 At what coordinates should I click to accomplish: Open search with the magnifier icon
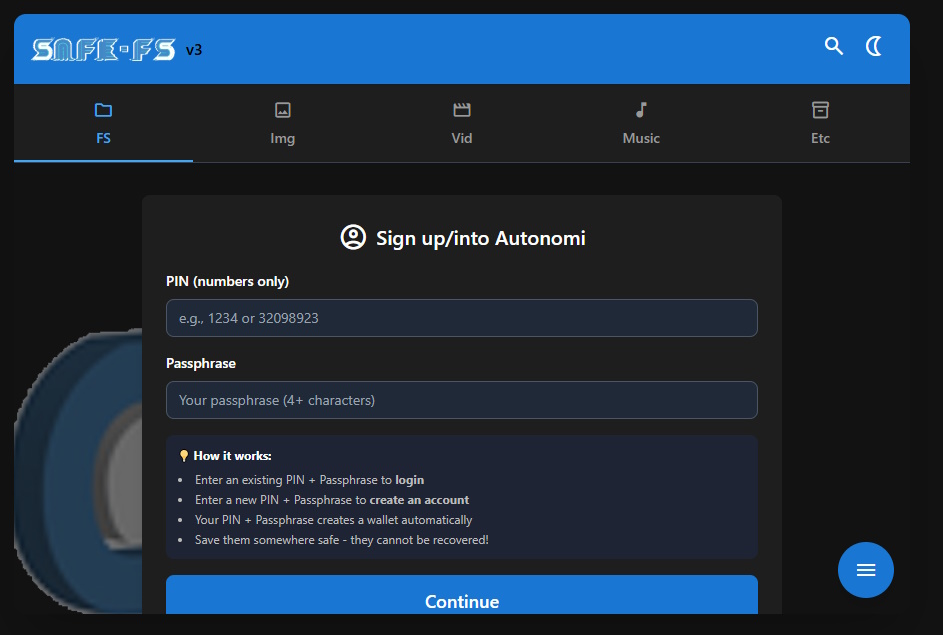[x=833, y=46]
